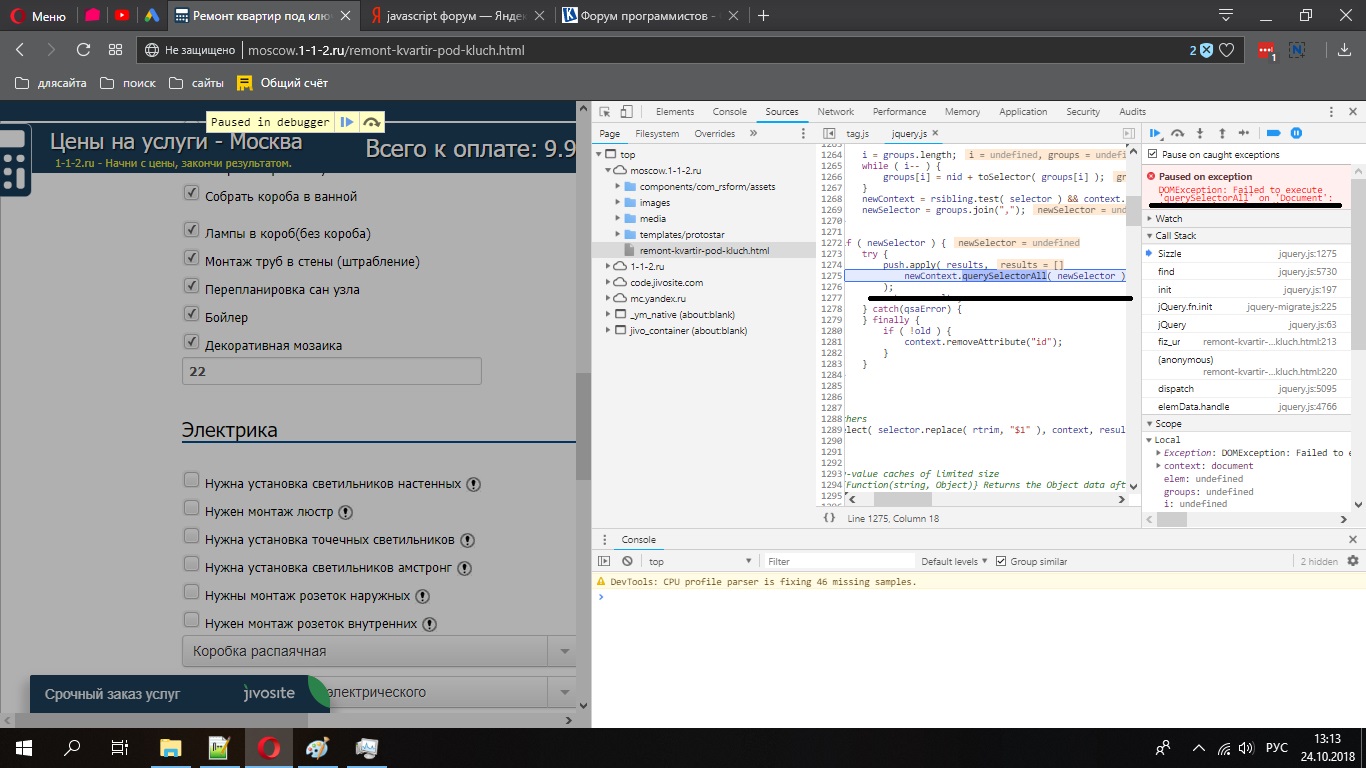Image resolution: width=1366 pixels, height=768 pixels.
Task: Select remont-kvartir-pod-kluch.html file
Action: click(x=704, y=251)
